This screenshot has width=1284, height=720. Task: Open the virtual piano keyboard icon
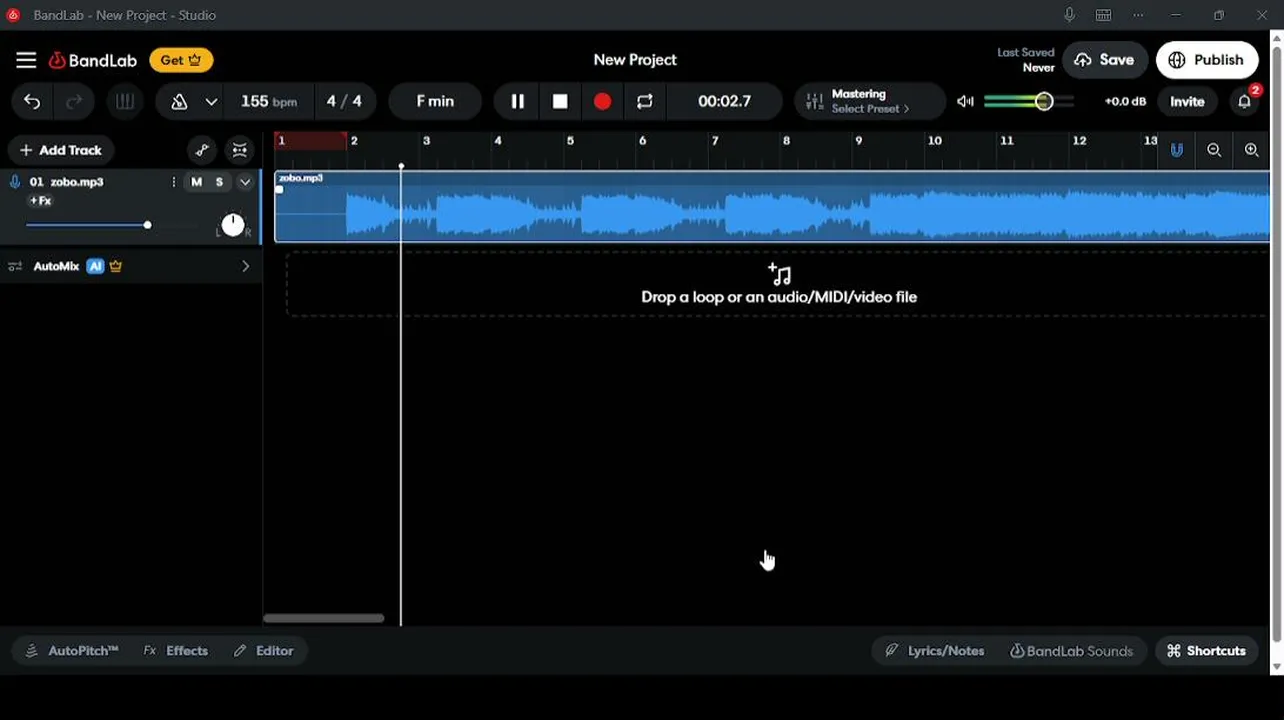tap(125, 101)
